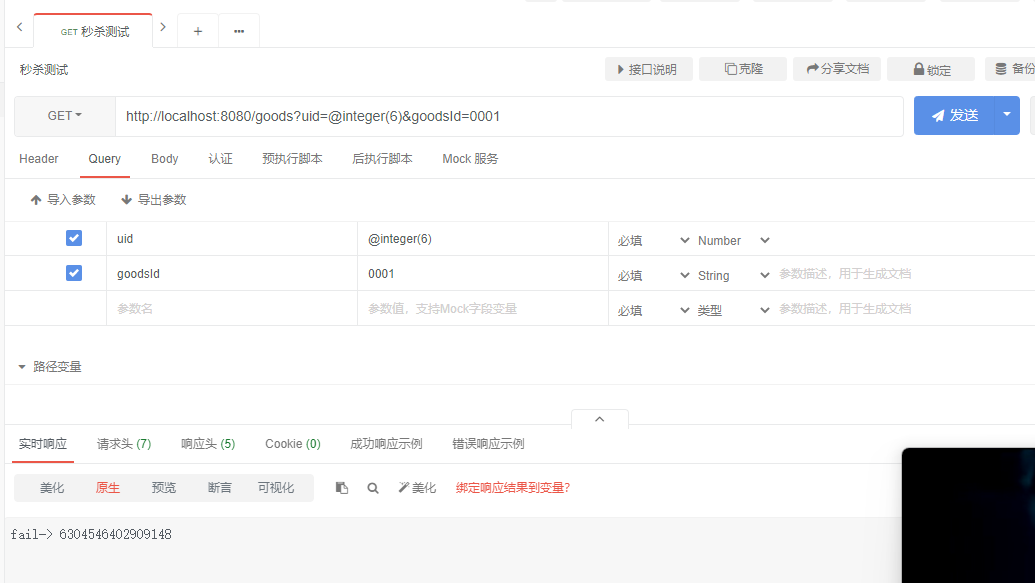The image size is (1035, 583).
Task: Collapse the 路径变量 path variables section
Action: click(50, 366)
